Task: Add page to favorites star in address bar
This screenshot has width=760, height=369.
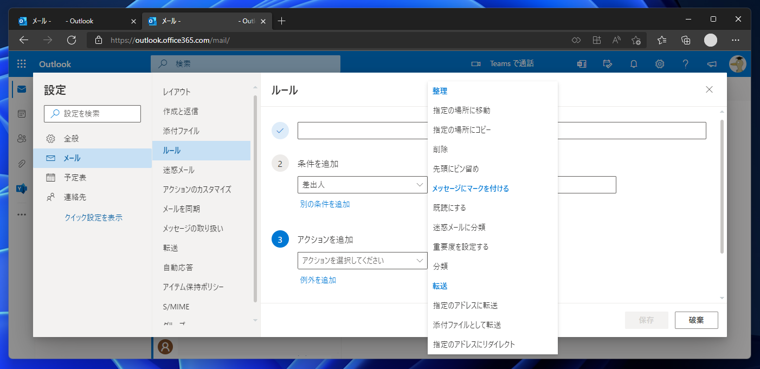Action: coord(636,40)
